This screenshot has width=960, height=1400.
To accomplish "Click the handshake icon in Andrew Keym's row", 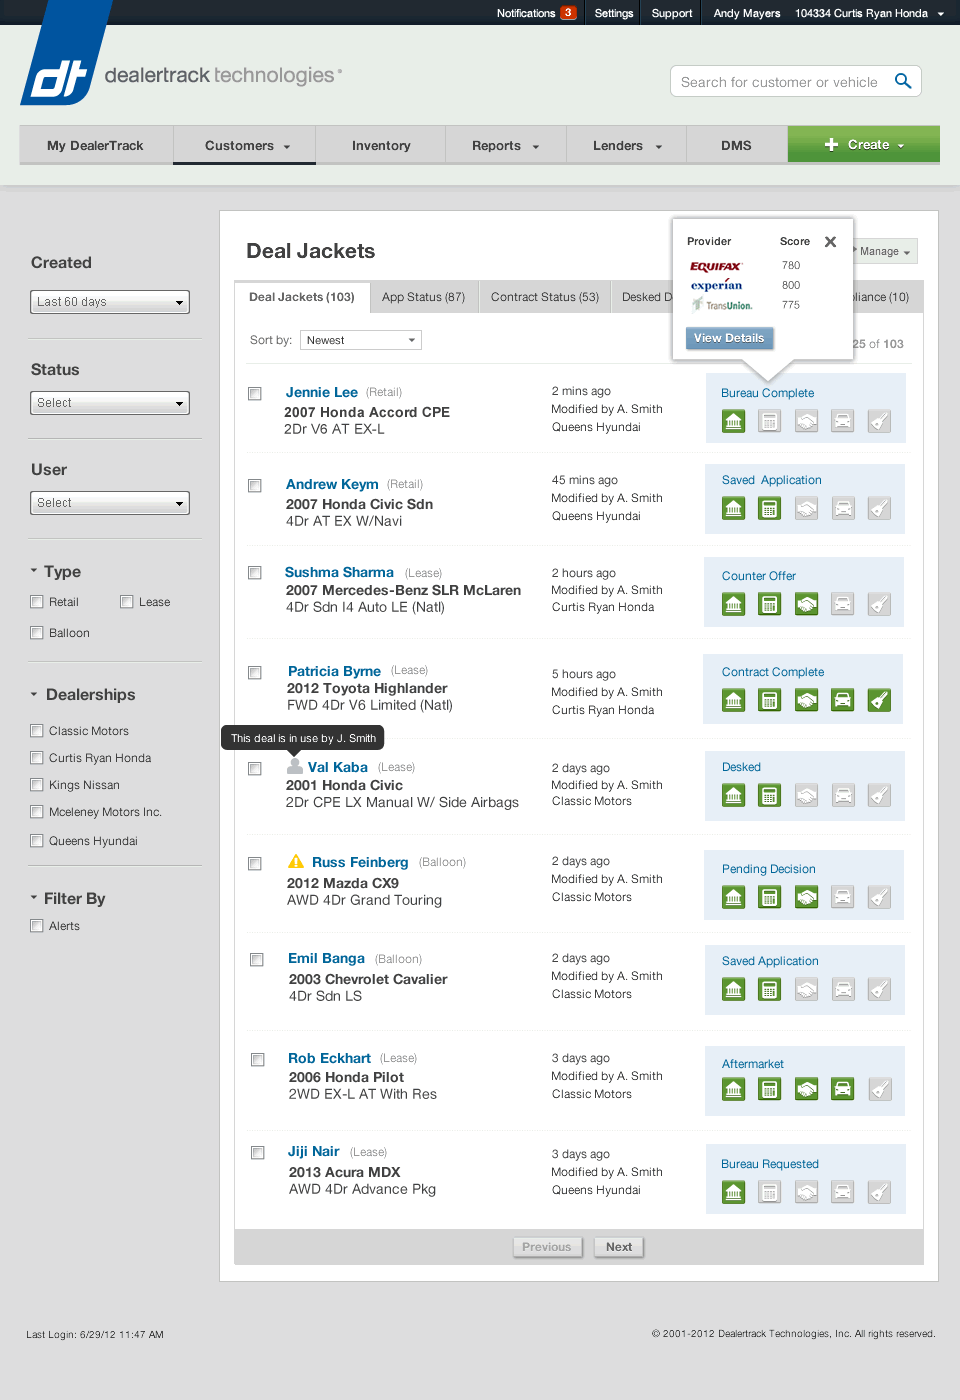I will click(x=807, y=509).
